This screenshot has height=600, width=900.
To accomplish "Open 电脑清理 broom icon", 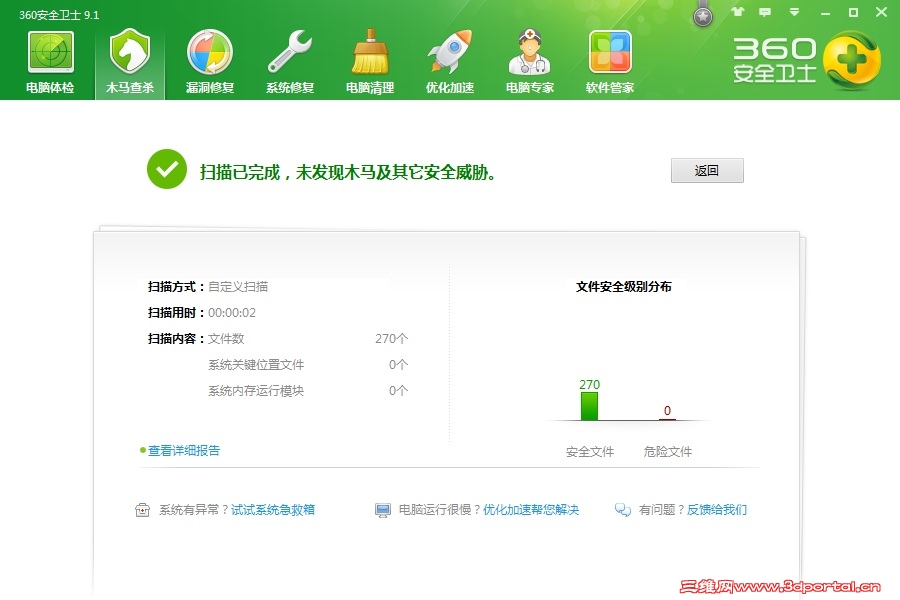I will (x=370, y=52).
